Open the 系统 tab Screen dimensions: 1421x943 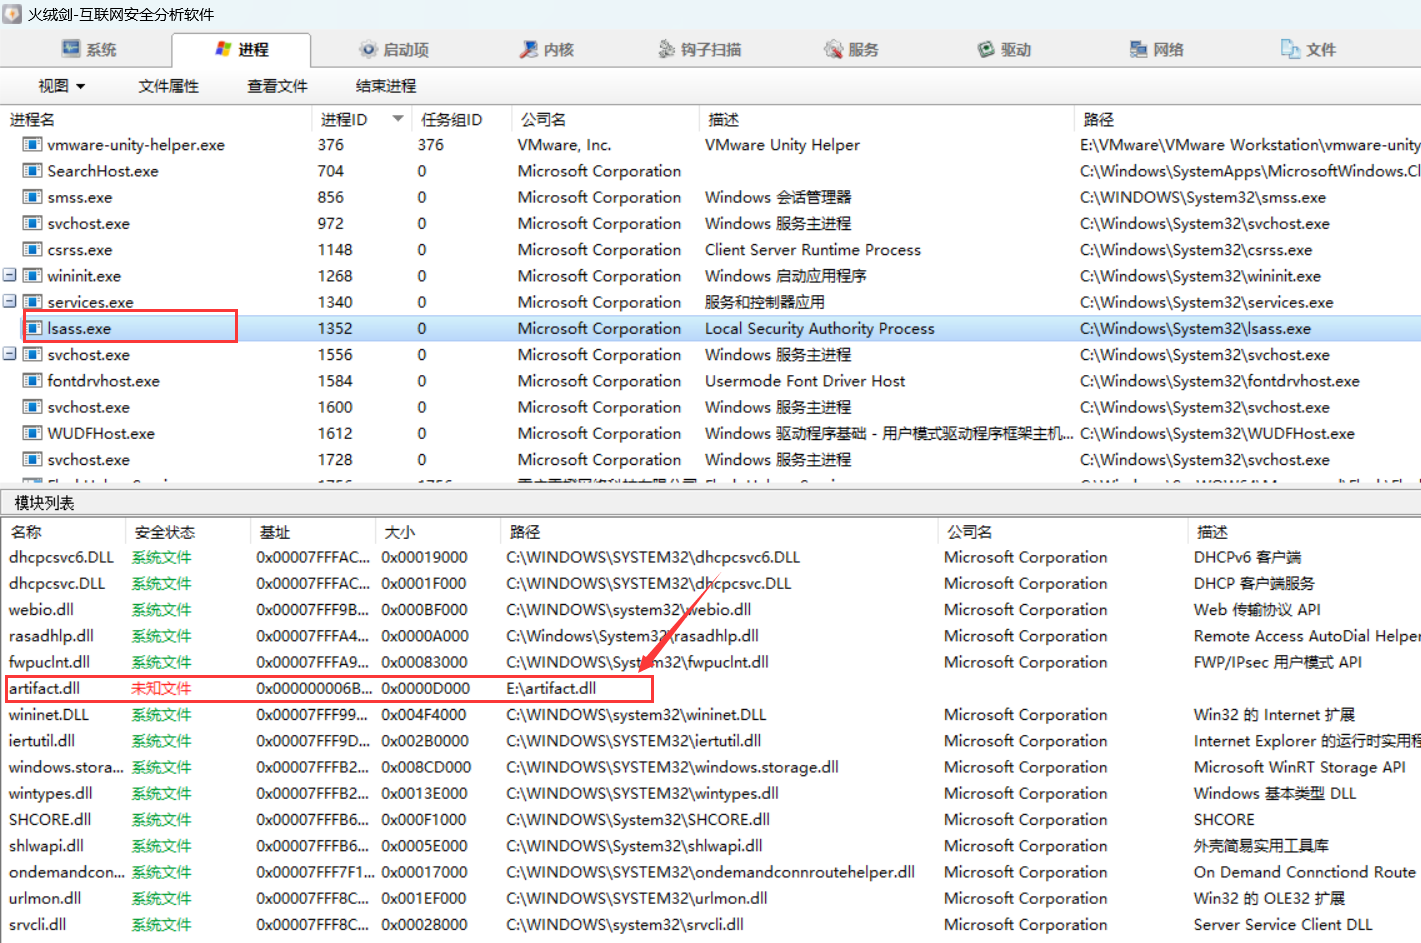point(89,49)
